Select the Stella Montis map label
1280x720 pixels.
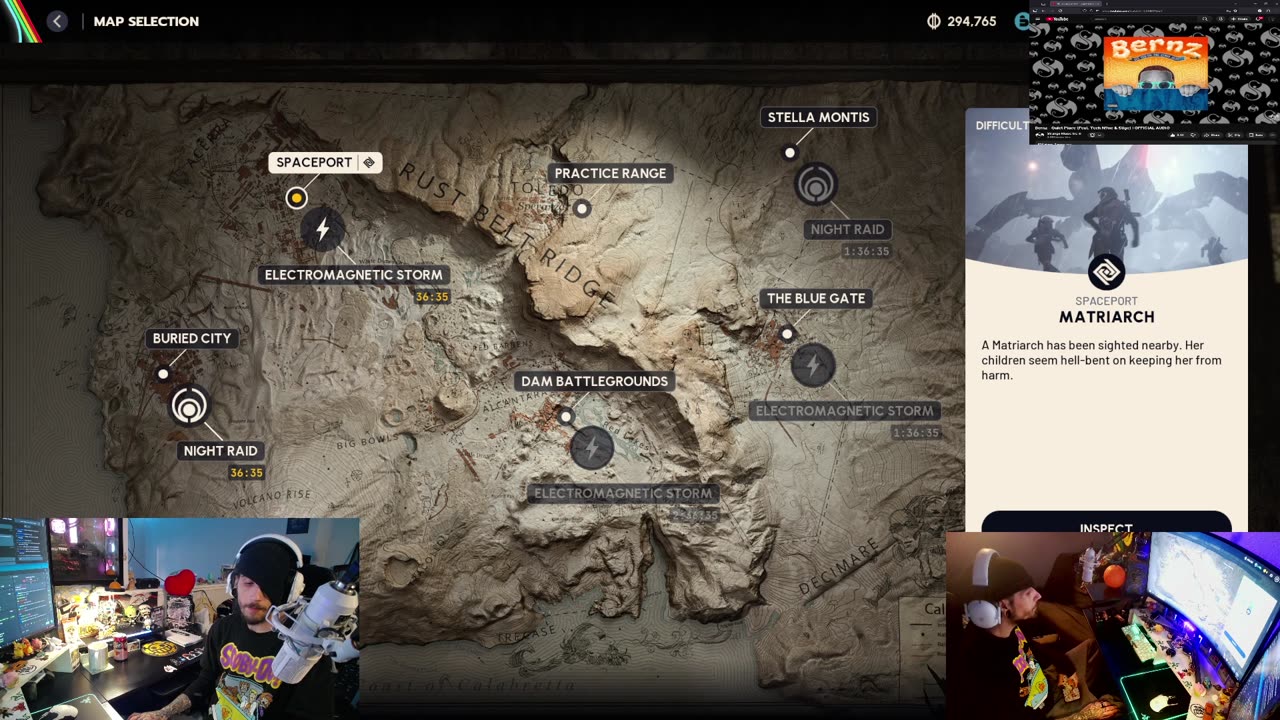(x=818, y=117)
